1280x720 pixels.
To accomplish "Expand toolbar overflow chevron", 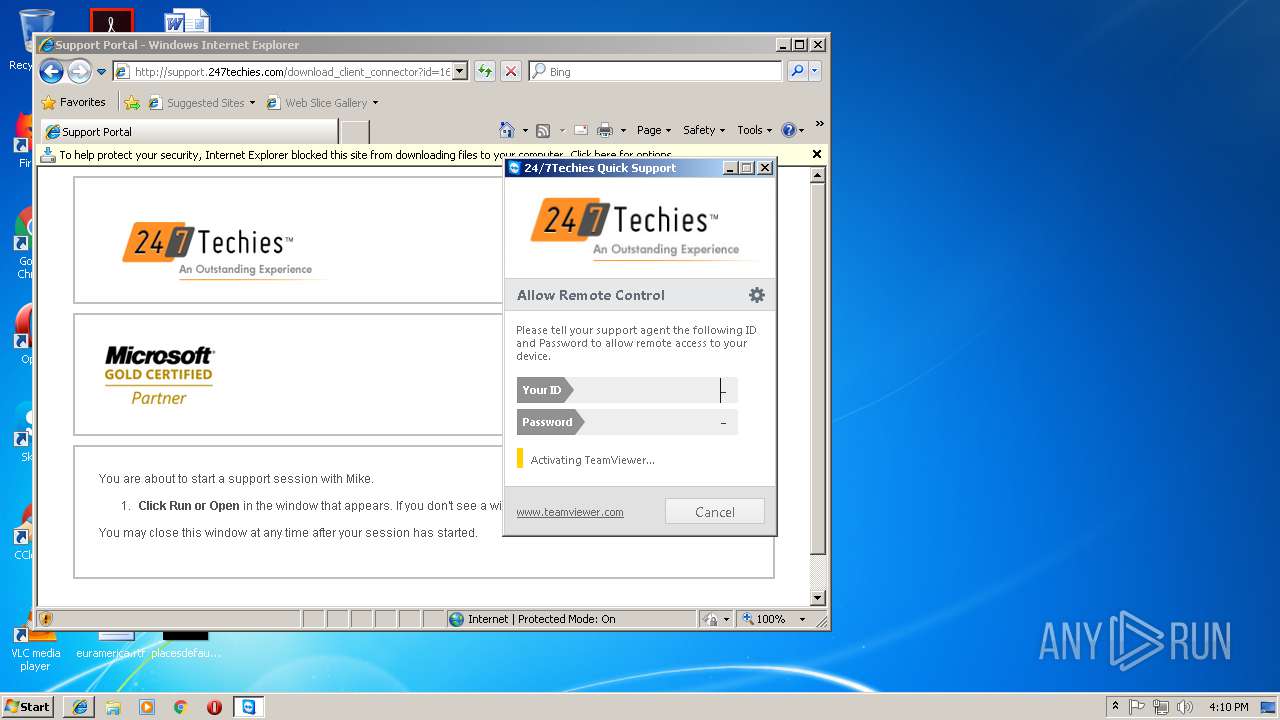I will (x=819, y=125).
